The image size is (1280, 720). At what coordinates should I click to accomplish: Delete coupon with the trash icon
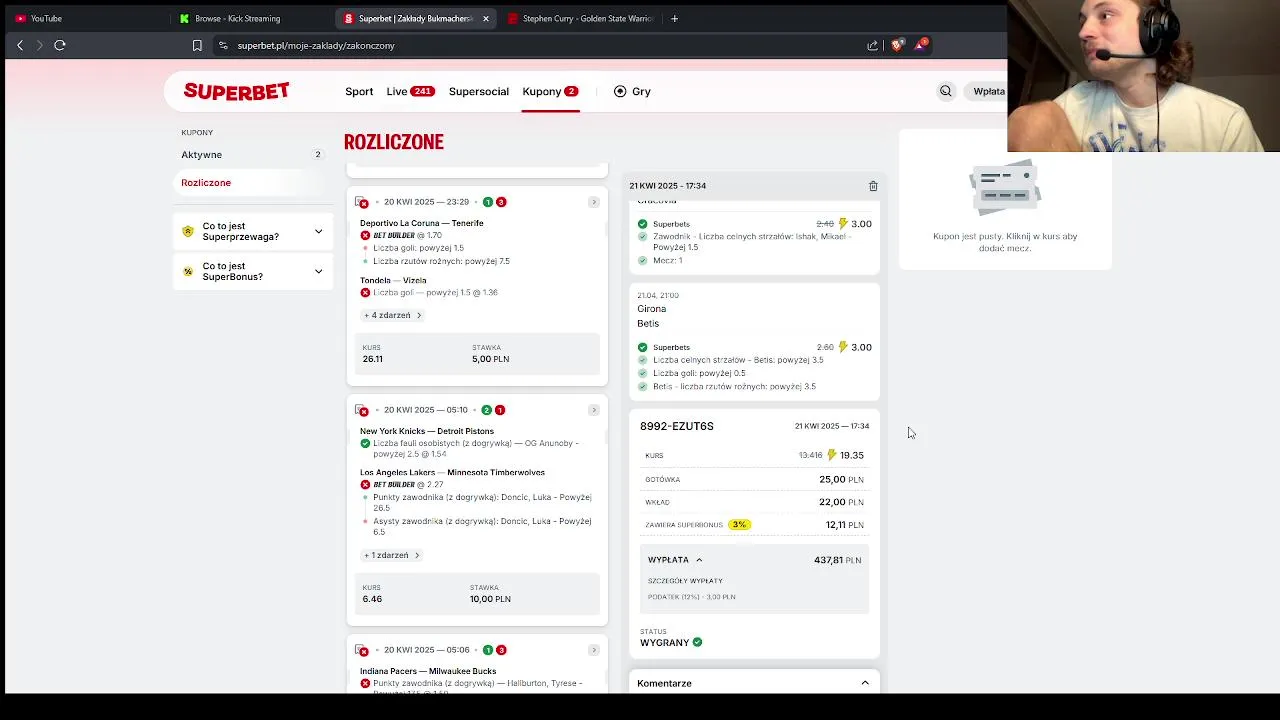(873, 186)
